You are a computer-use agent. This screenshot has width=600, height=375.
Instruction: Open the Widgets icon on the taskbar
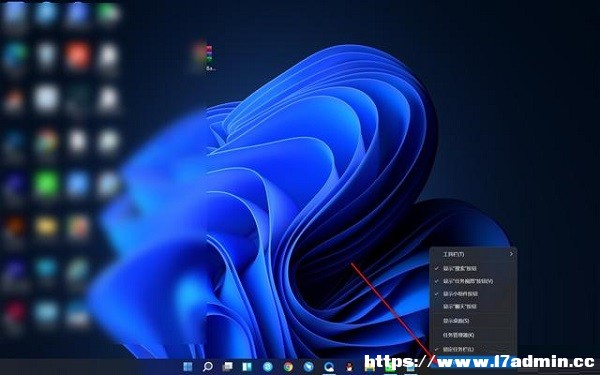coord(247,367)
